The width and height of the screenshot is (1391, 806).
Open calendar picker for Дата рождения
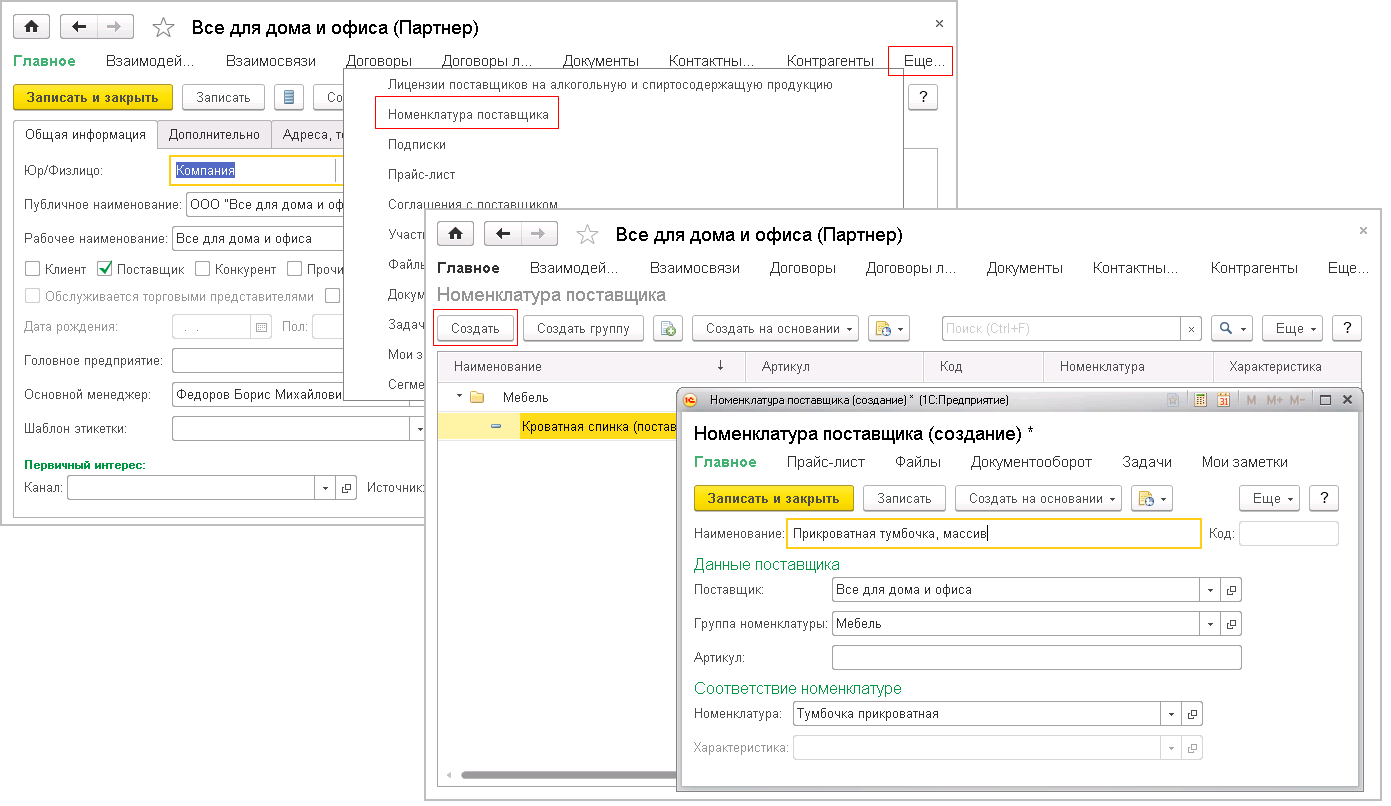tap(261, 327)
